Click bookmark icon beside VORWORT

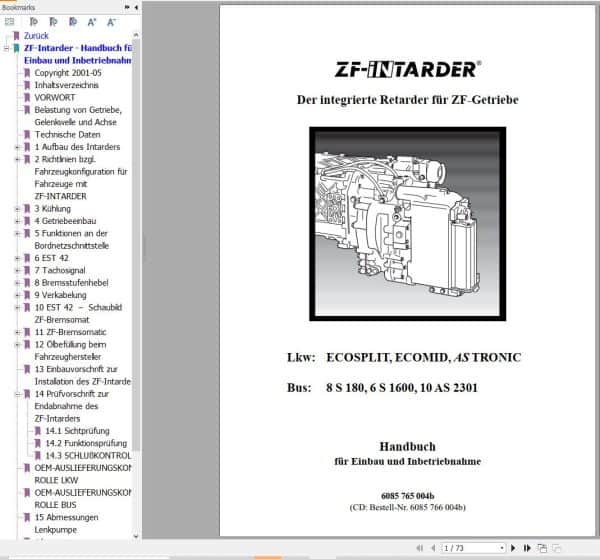tap(27, 97)
